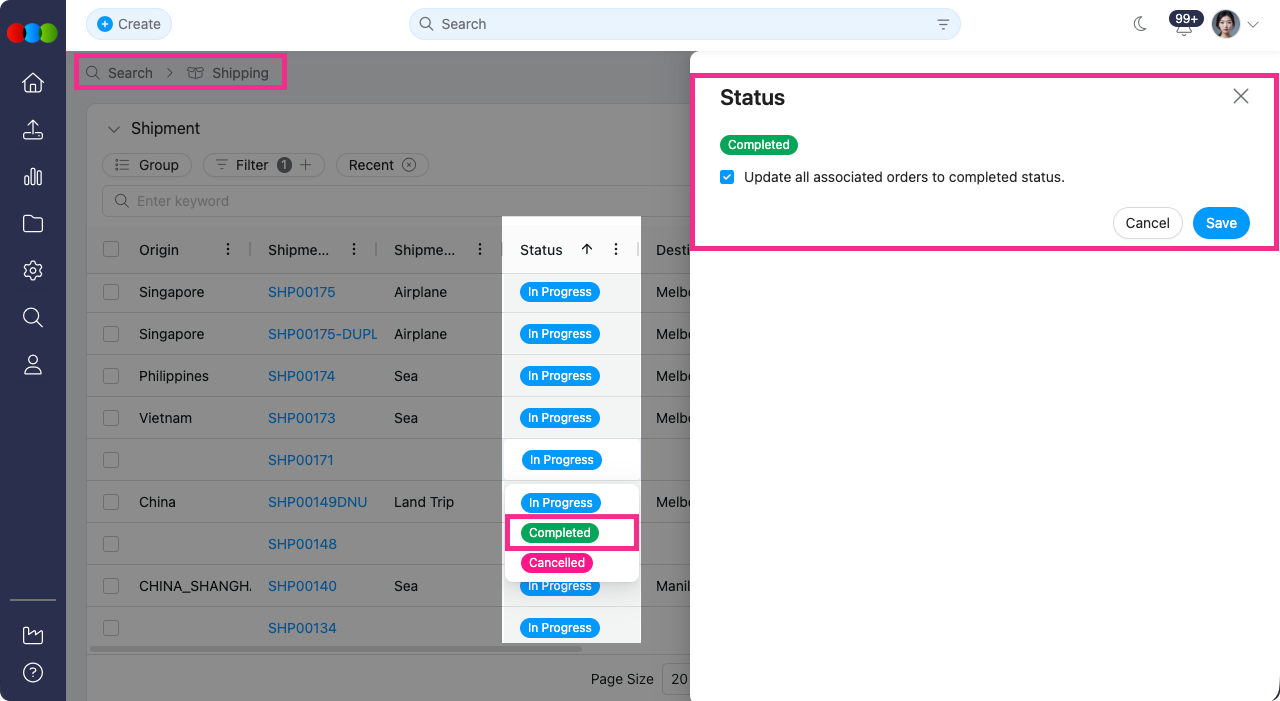Open shipment link SHP00174
The width and height of the screenshot is (1280, 701).
pos(301,376)
